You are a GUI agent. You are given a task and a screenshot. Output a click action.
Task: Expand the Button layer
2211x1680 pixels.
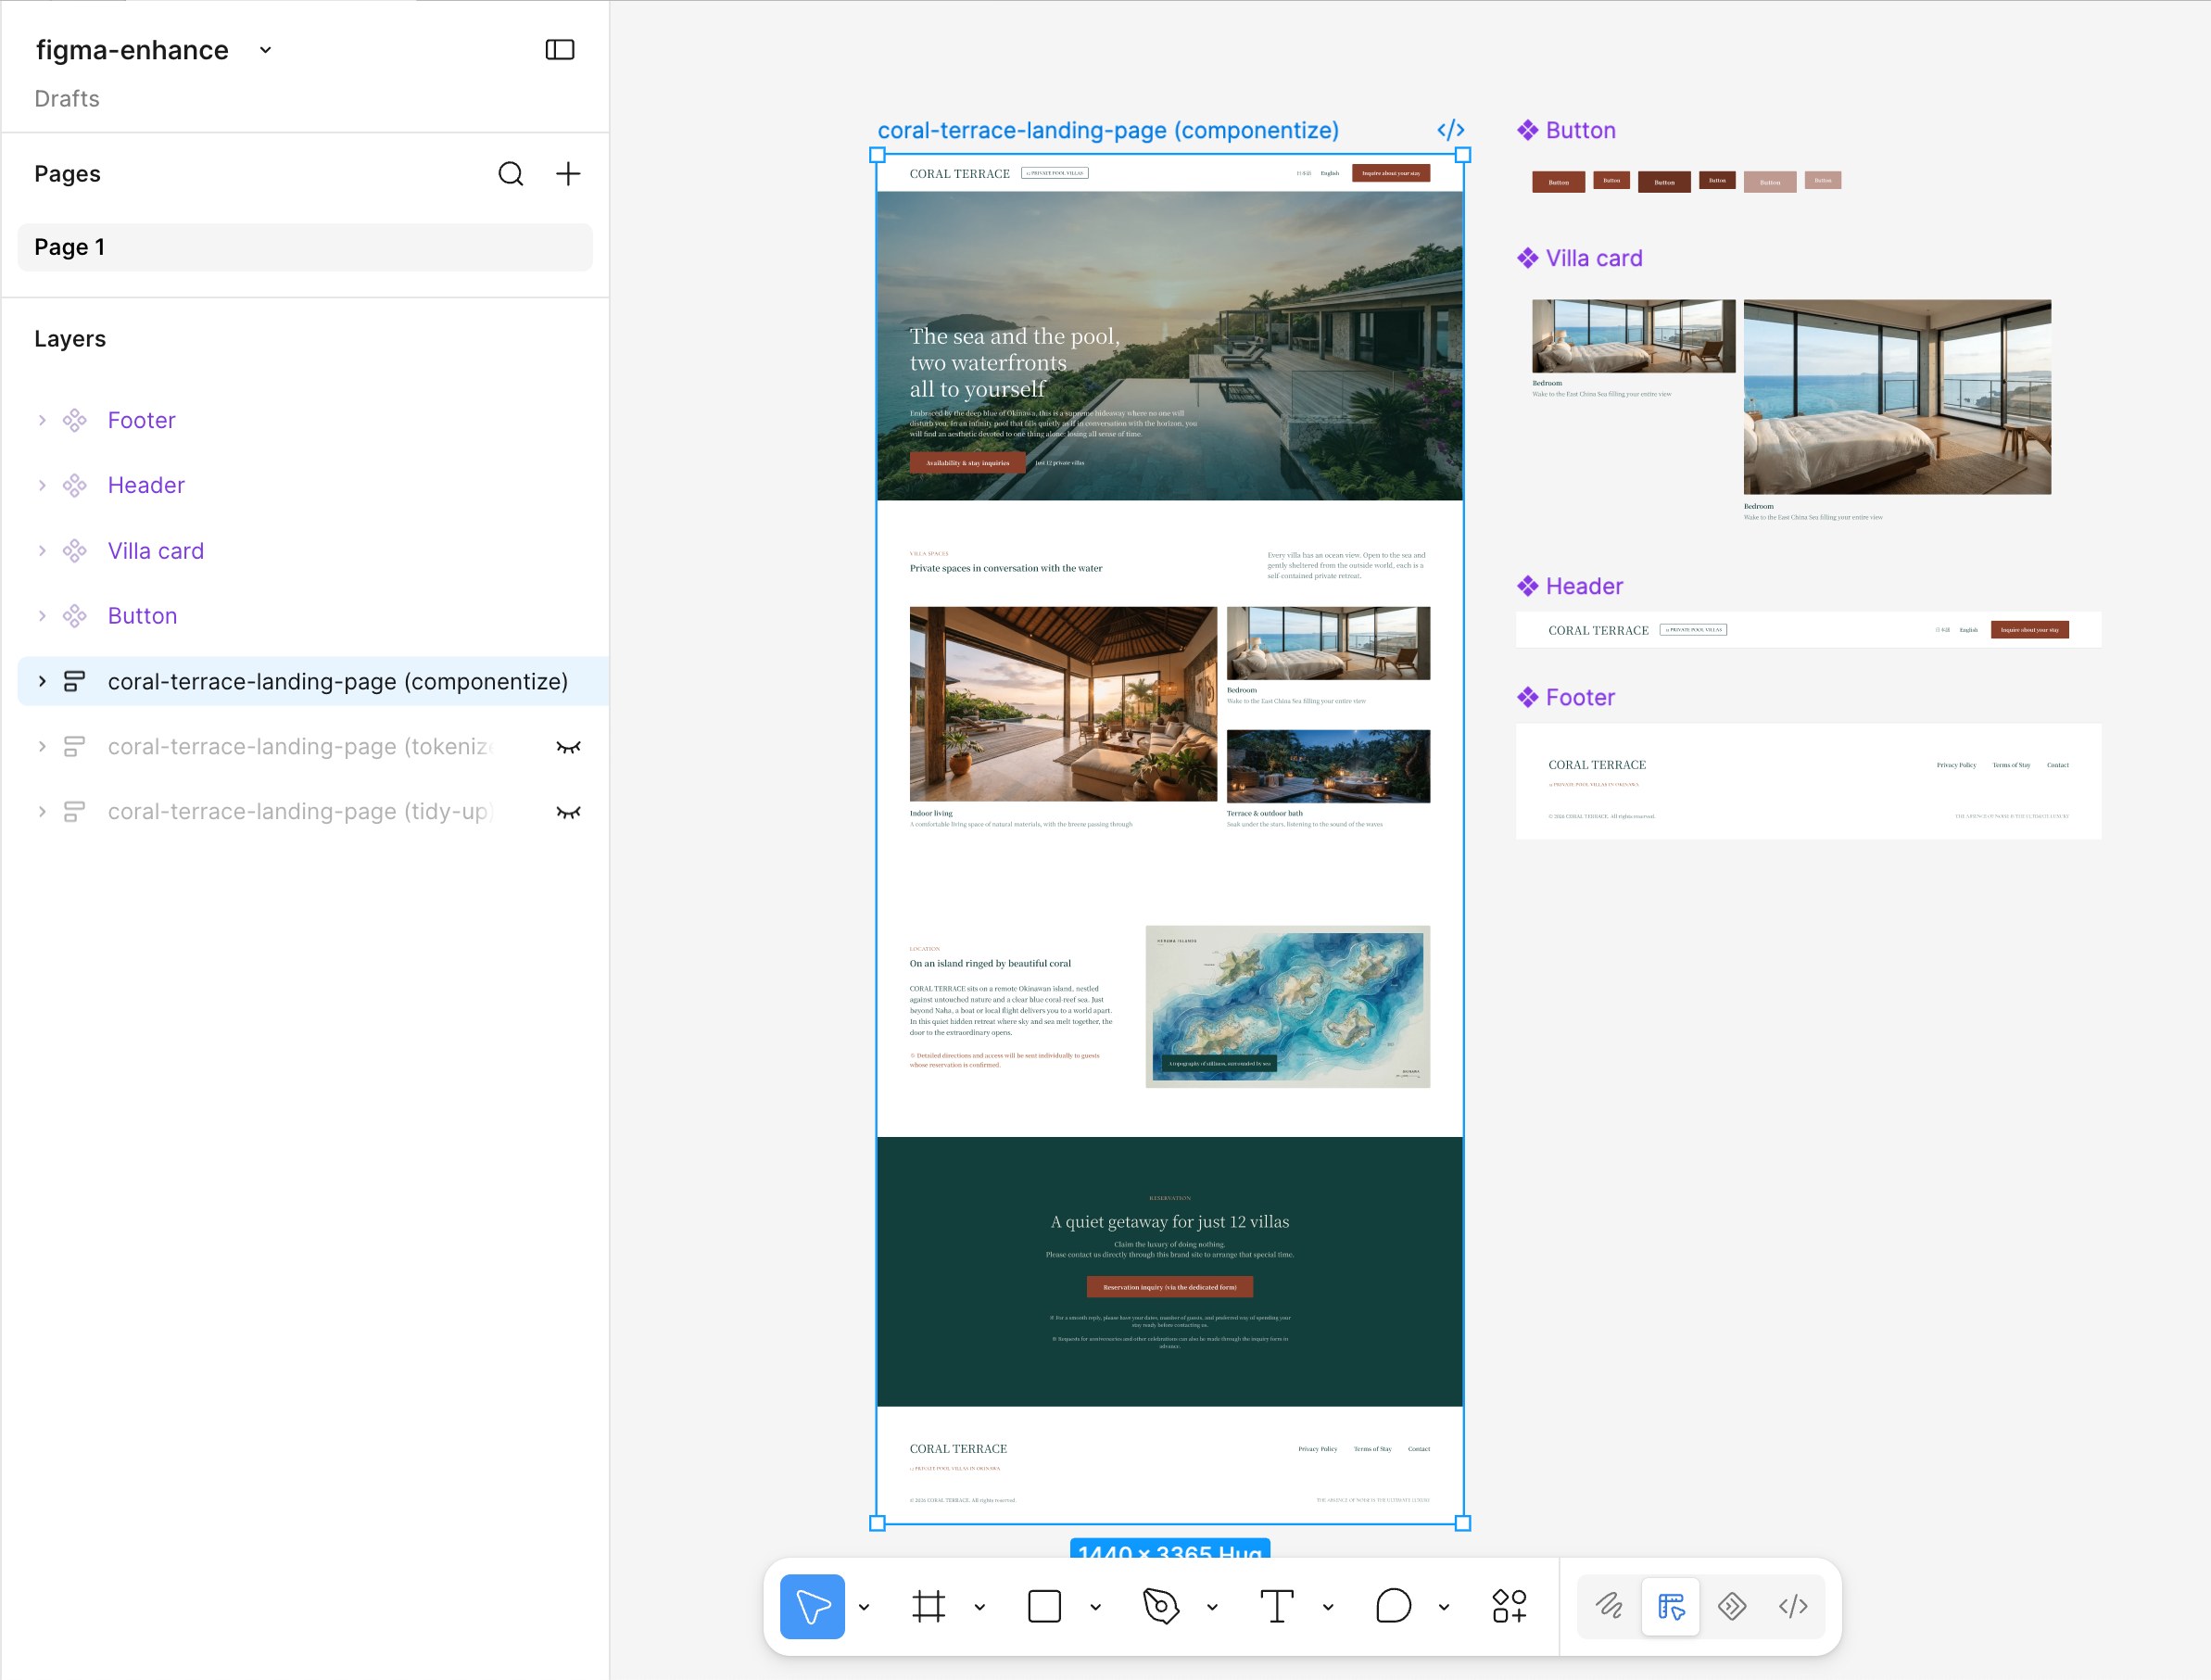pos(42,616)
